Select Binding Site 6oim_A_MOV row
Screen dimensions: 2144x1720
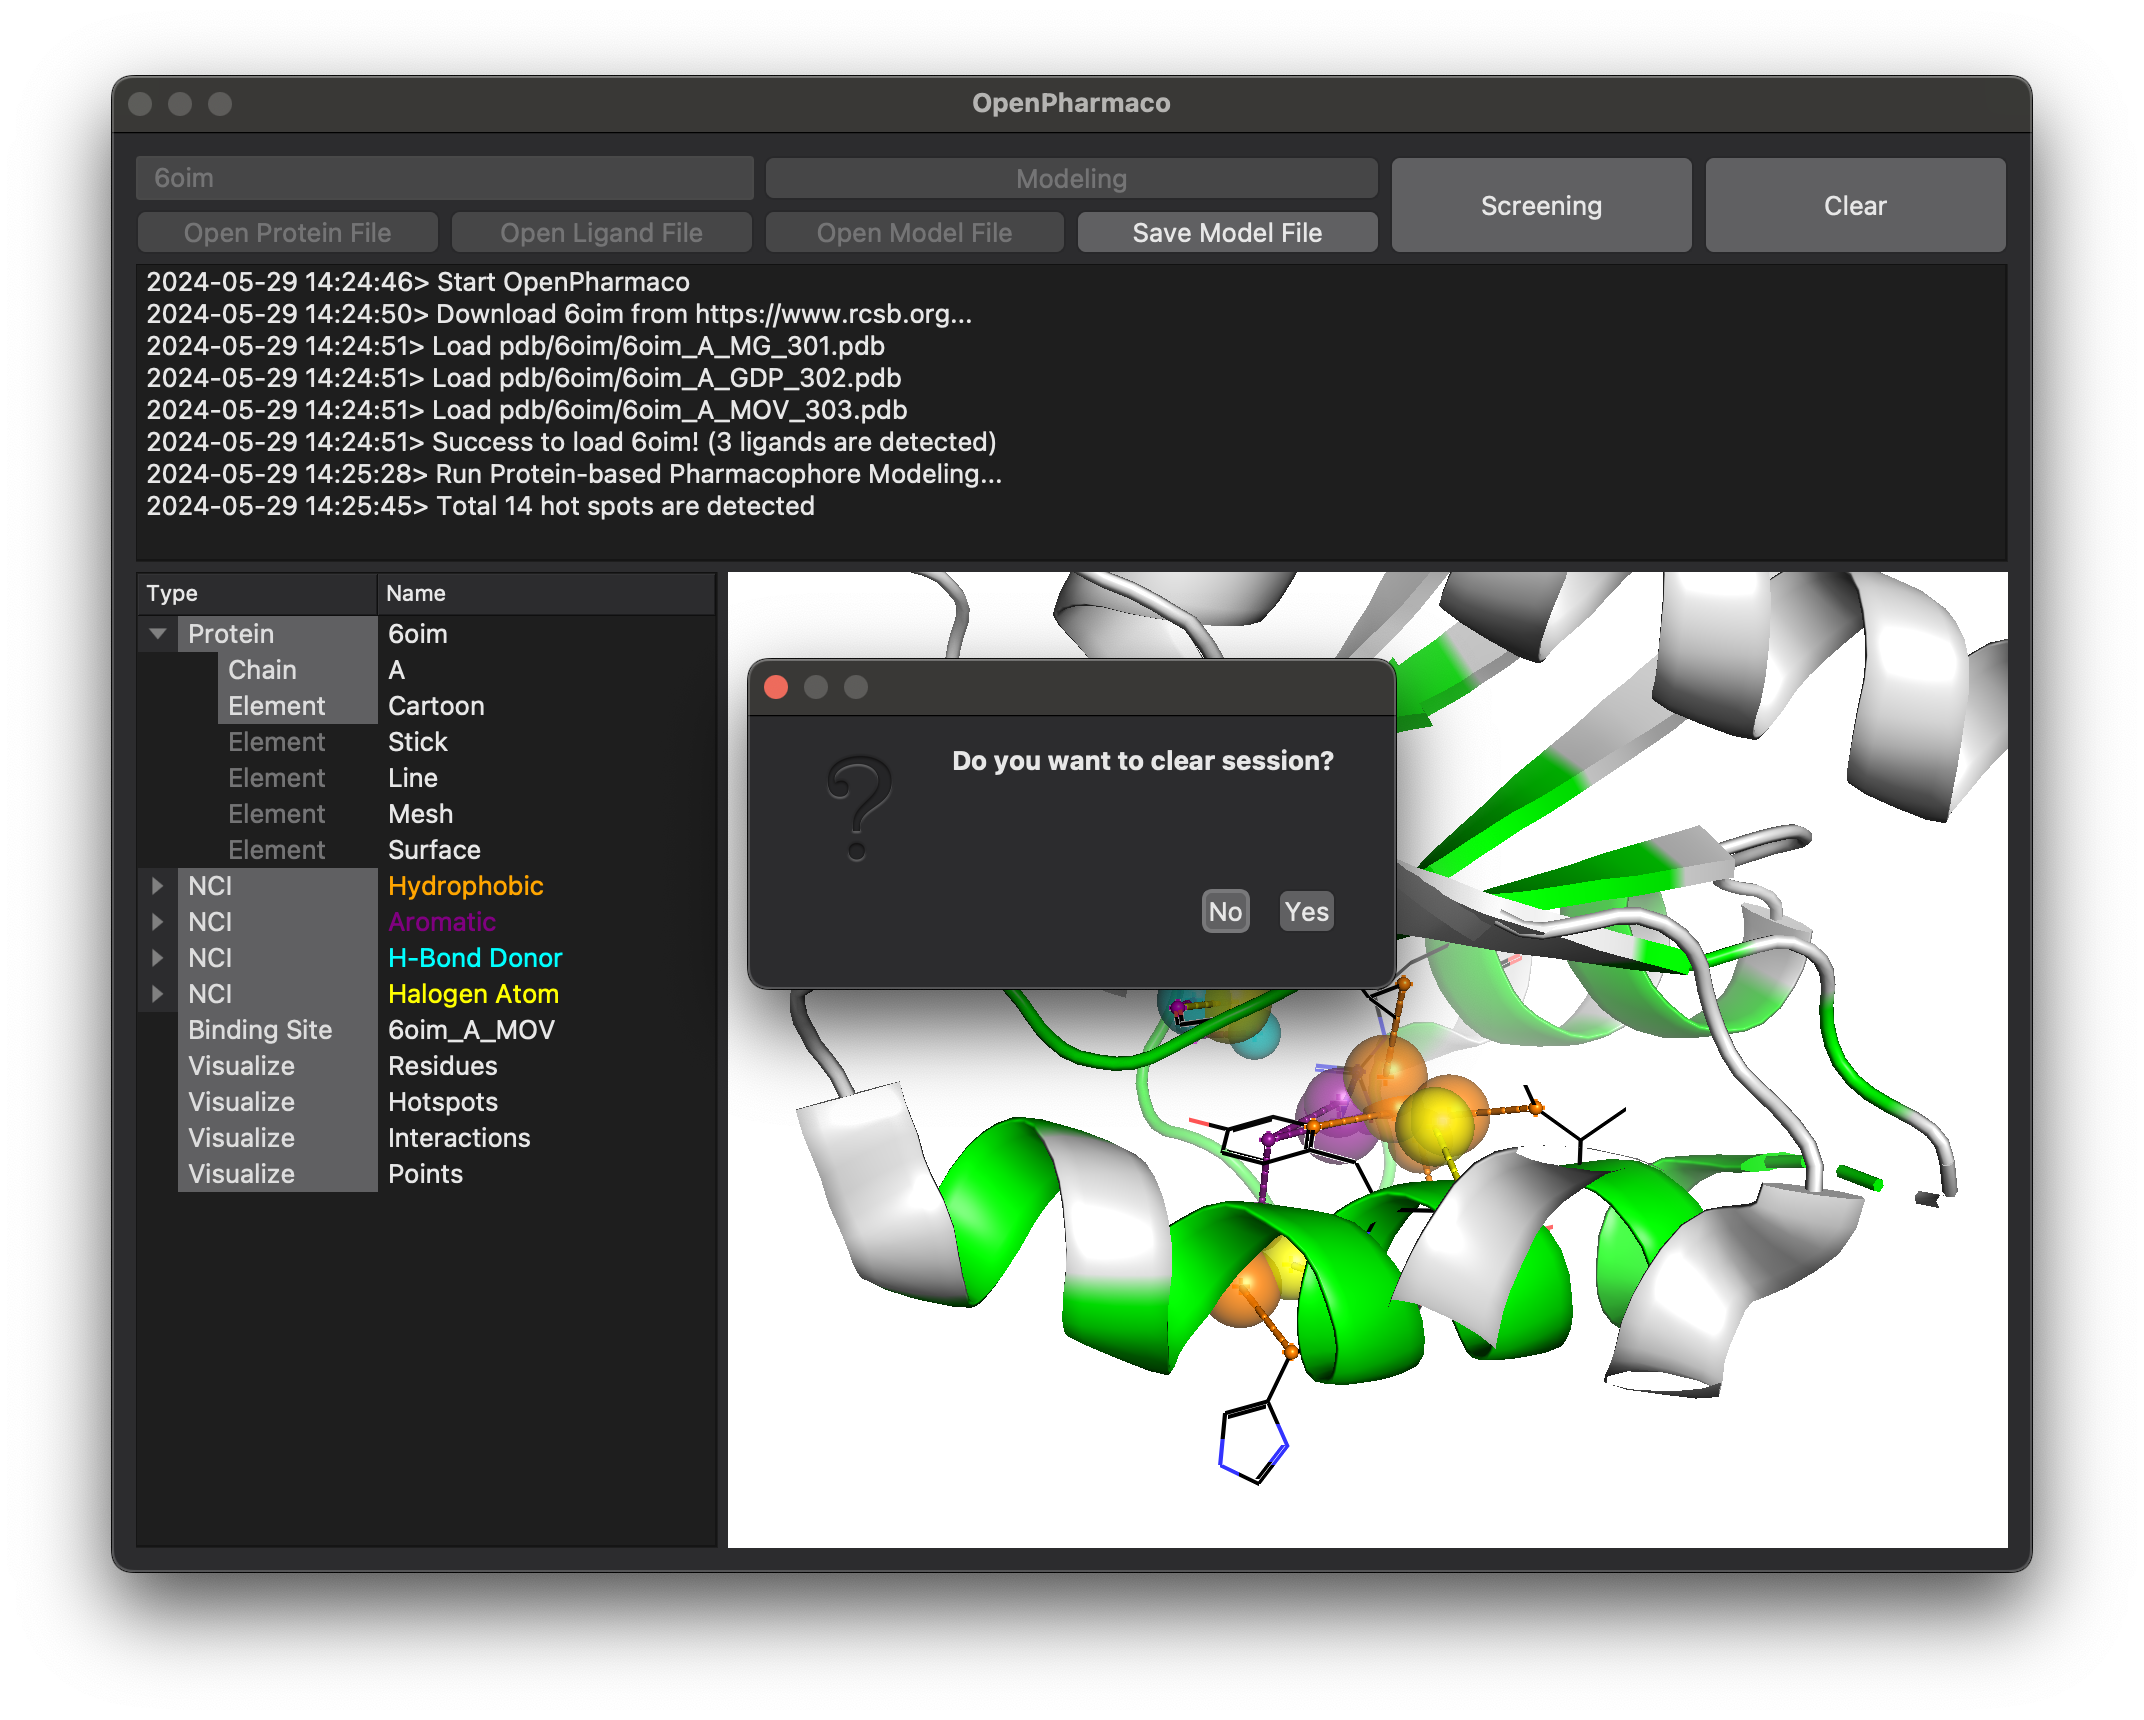pos(426,1029)
